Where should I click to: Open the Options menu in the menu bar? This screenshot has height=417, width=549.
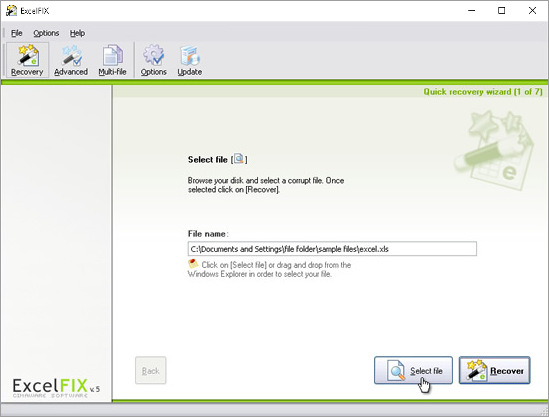tap(46, 33)
